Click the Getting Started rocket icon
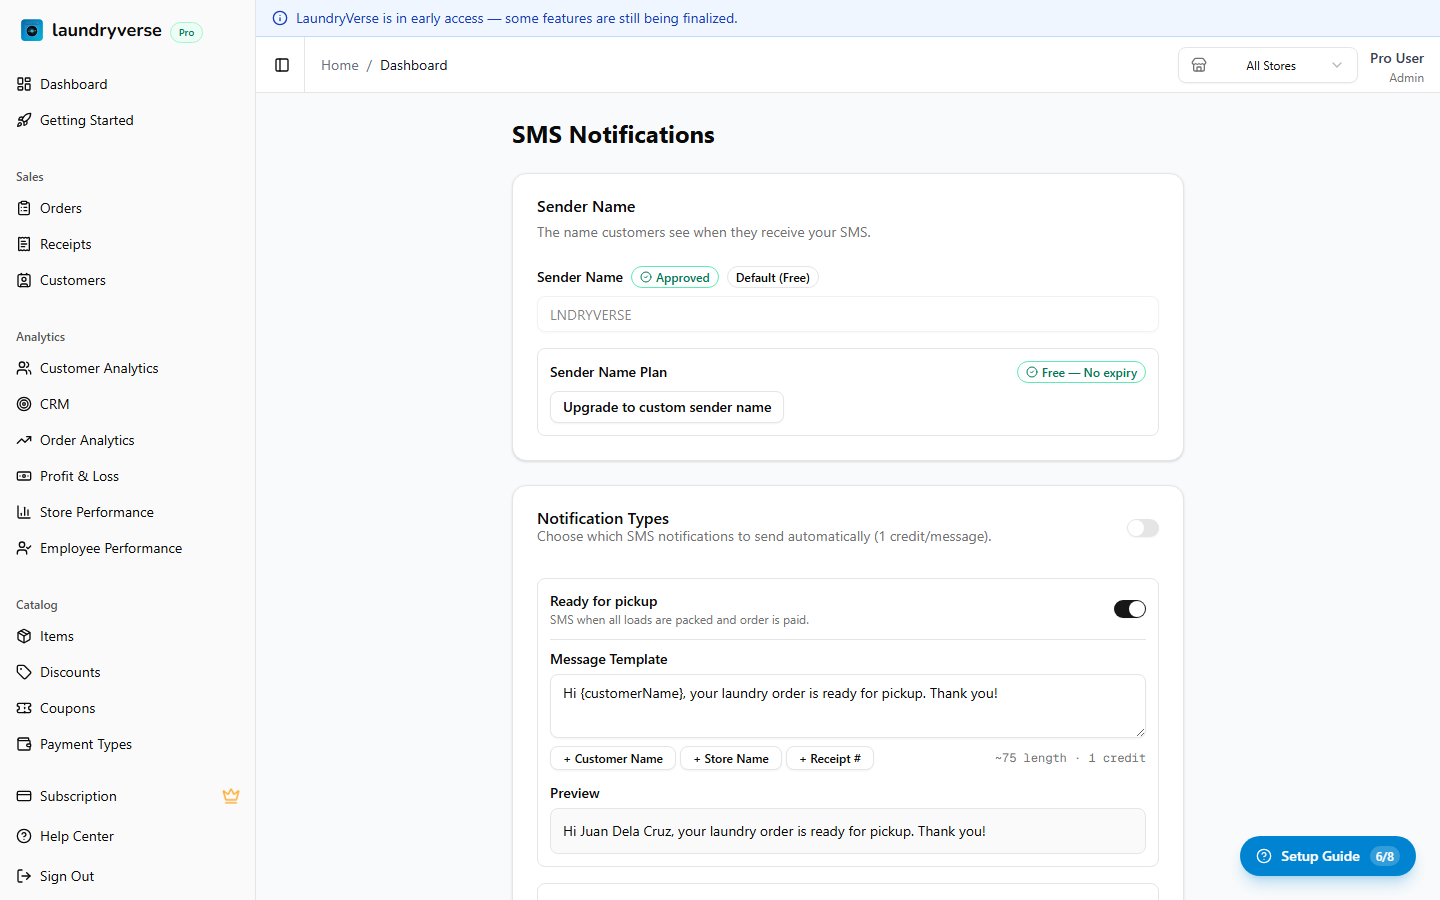 pos(24,120)
